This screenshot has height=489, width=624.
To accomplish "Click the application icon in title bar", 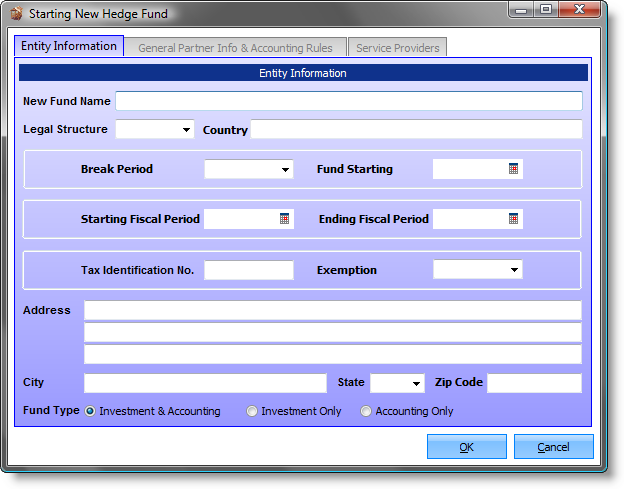I will (x=16, y=14).
